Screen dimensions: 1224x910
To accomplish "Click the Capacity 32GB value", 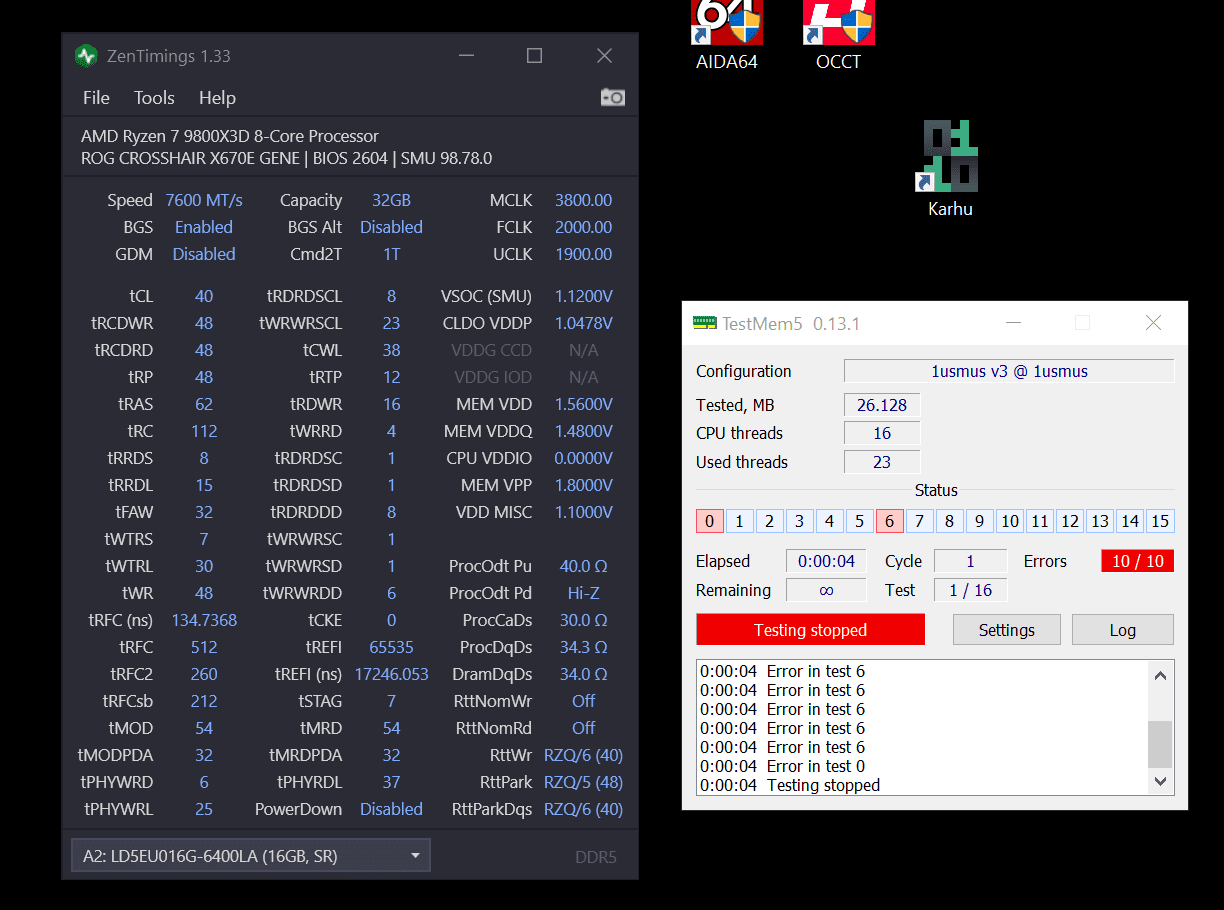I will pos(391,200).
